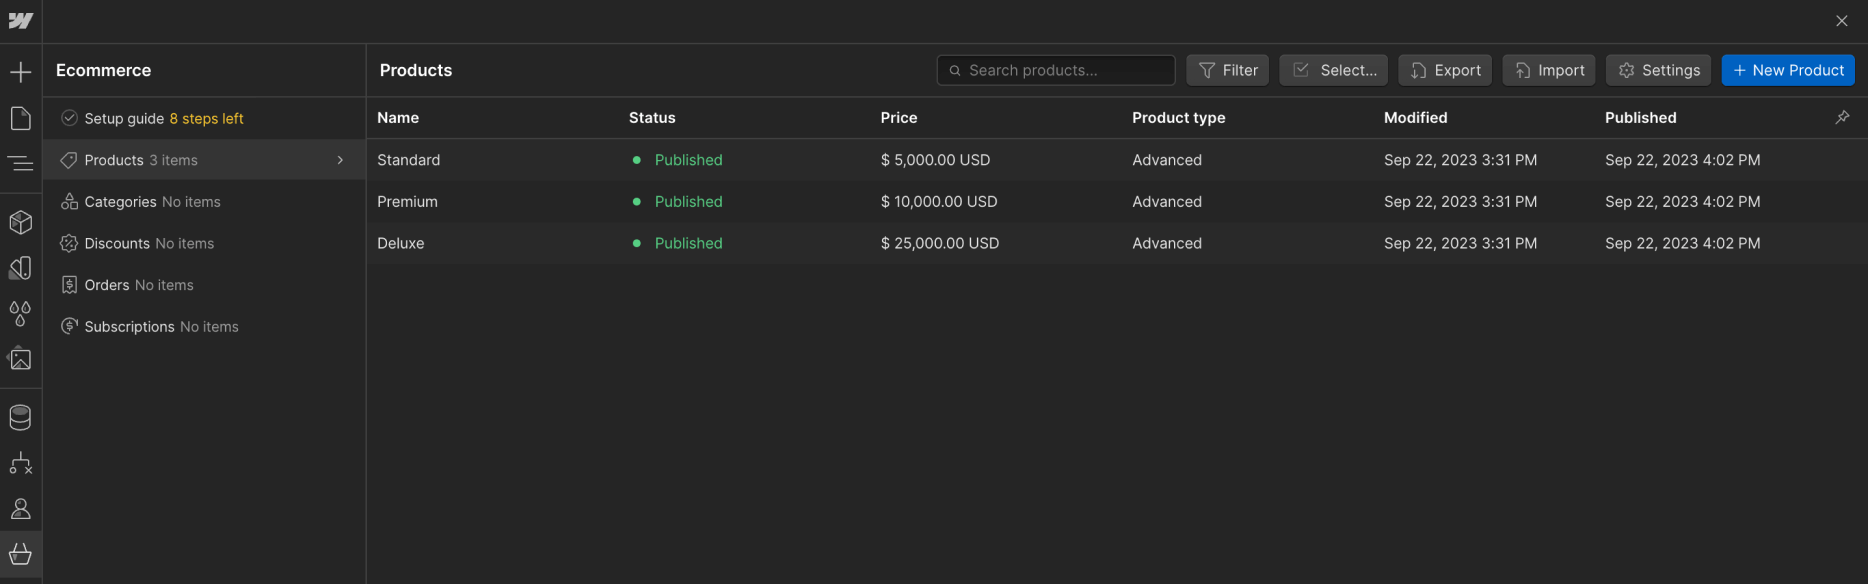Screen dimensions: 1868x584
Task: Click Published status of Standard
Action: [x=688, y=160]
